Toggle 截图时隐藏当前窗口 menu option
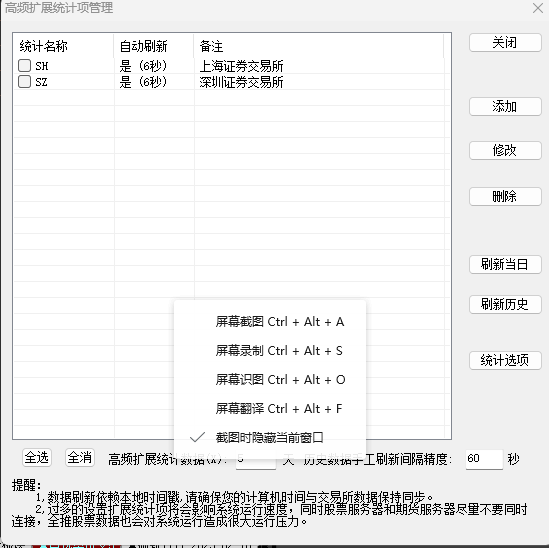This screenshot has width=549, height=548. (270, 437)
